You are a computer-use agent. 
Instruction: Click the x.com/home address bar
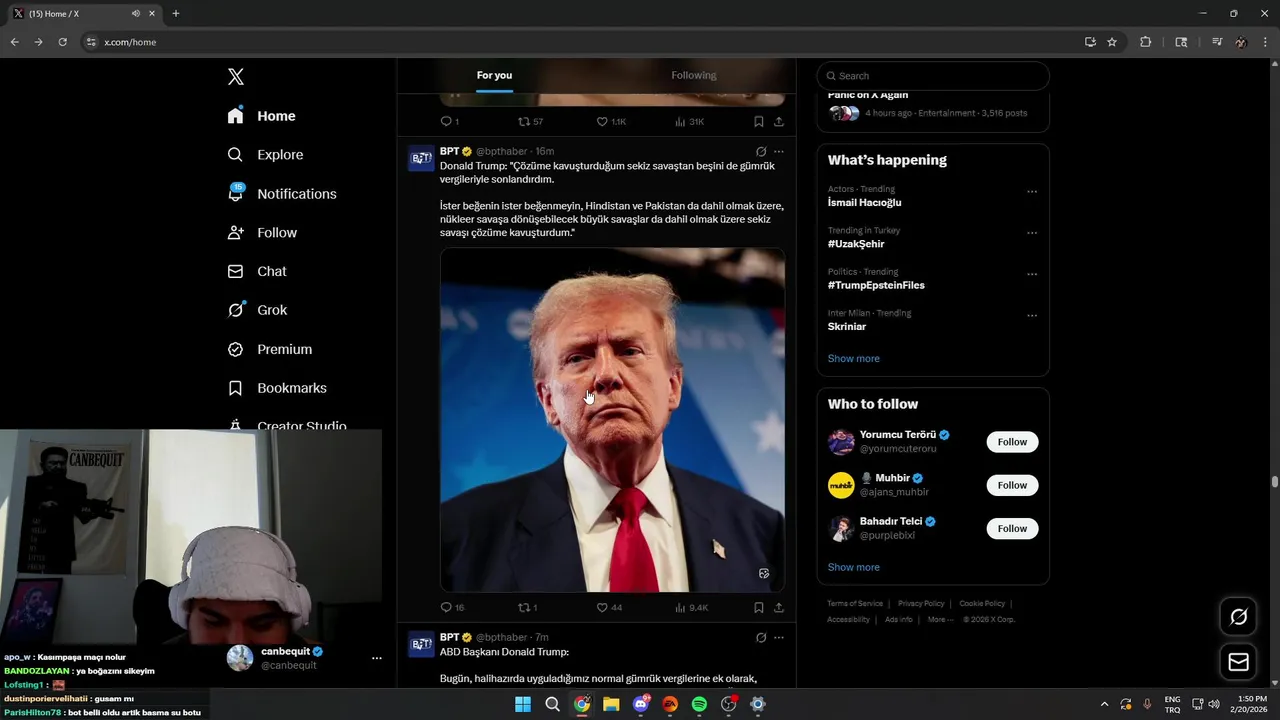tap(580, 42)
